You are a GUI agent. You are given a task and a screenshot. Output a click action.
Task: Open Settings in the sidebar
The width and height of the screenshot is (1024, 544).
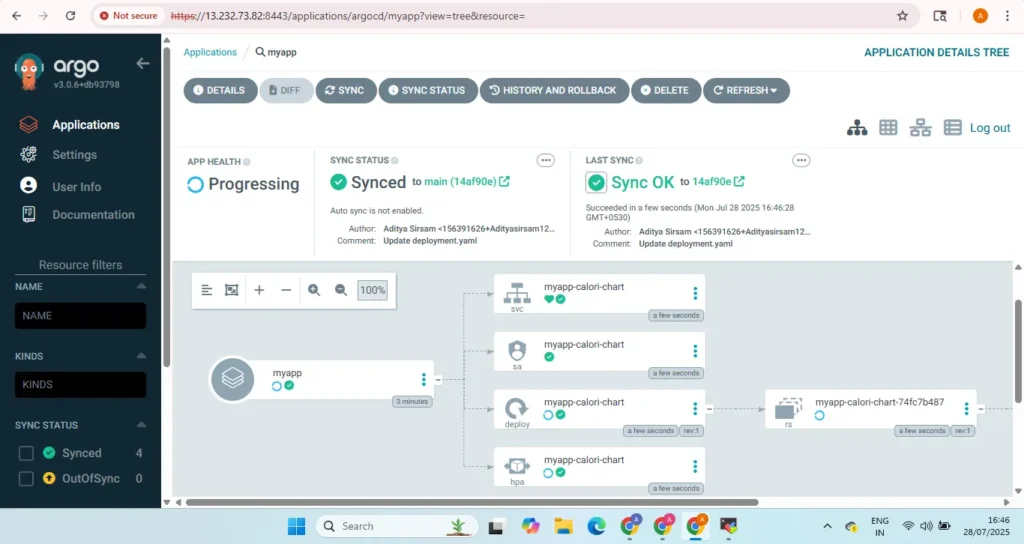point(74,155)
